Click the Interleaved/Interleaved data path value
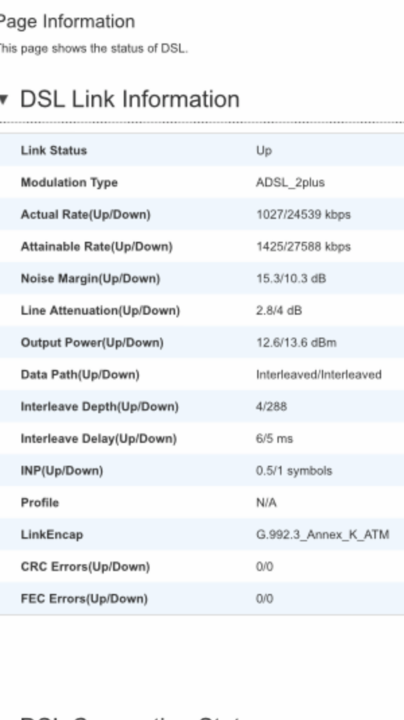 pyautogui.click(x=319, y=375)
